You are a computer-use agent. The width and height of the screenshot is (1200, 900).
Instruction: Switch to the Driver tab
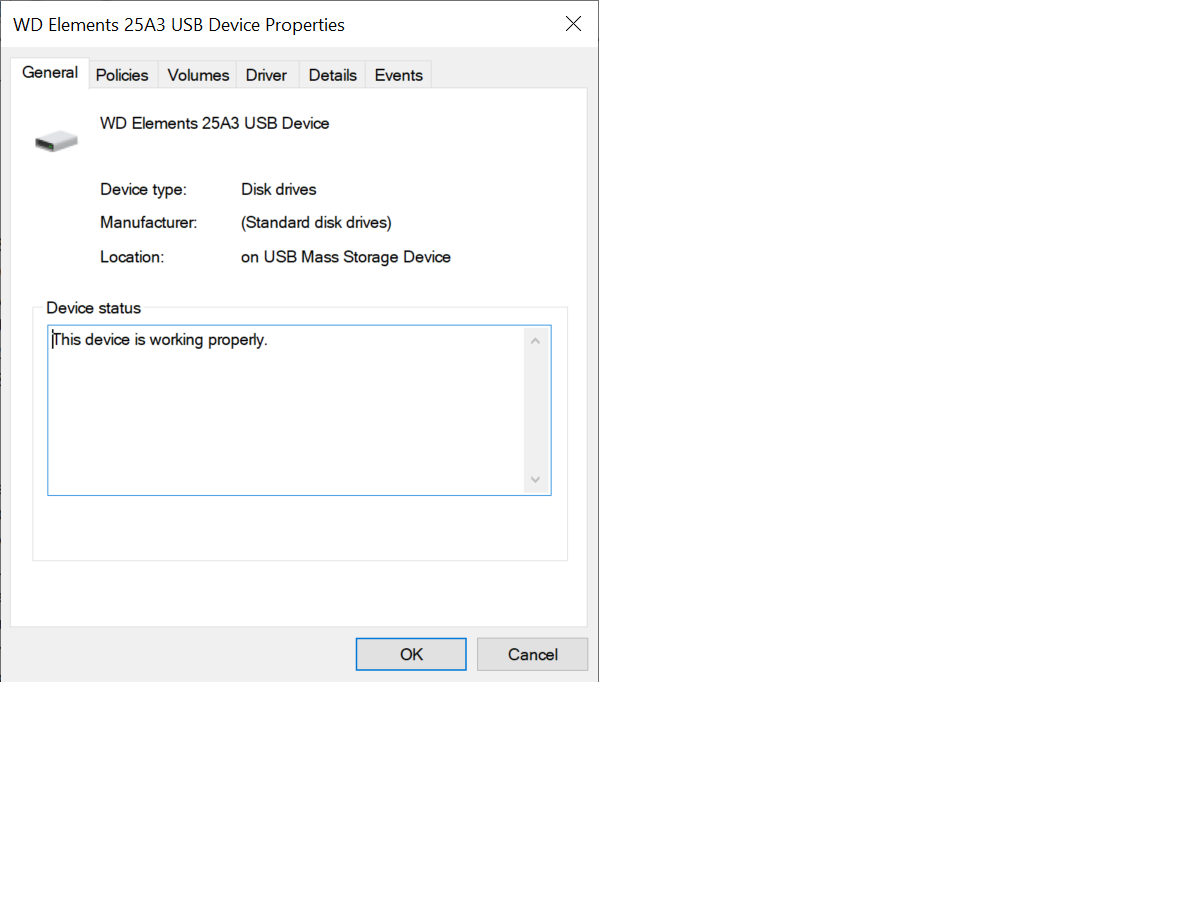(x=266, y=75)
